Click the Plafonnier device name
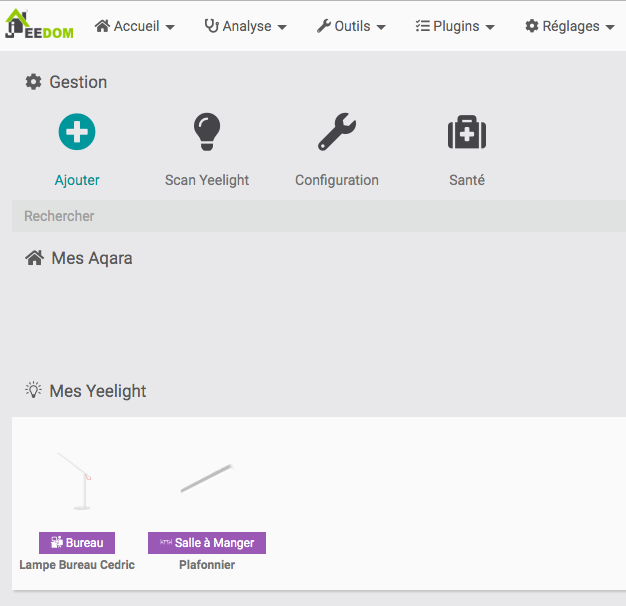This screenshot has width=626, height=606. [x=207, y=564]
